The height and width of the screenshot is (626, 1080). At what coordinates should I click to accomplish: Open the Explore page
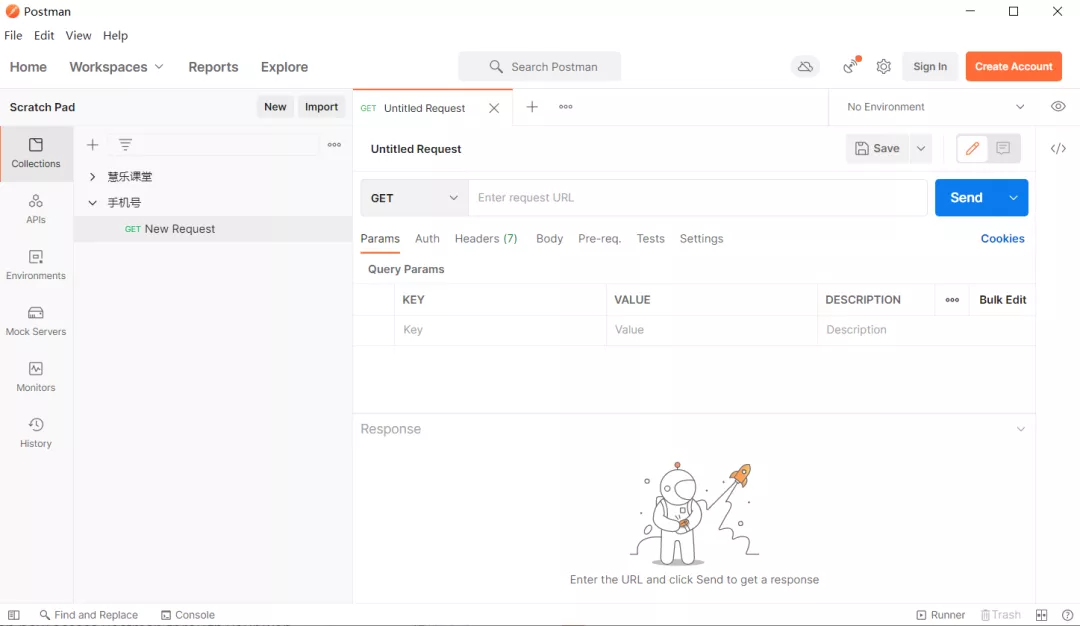(x=284, y=67)
